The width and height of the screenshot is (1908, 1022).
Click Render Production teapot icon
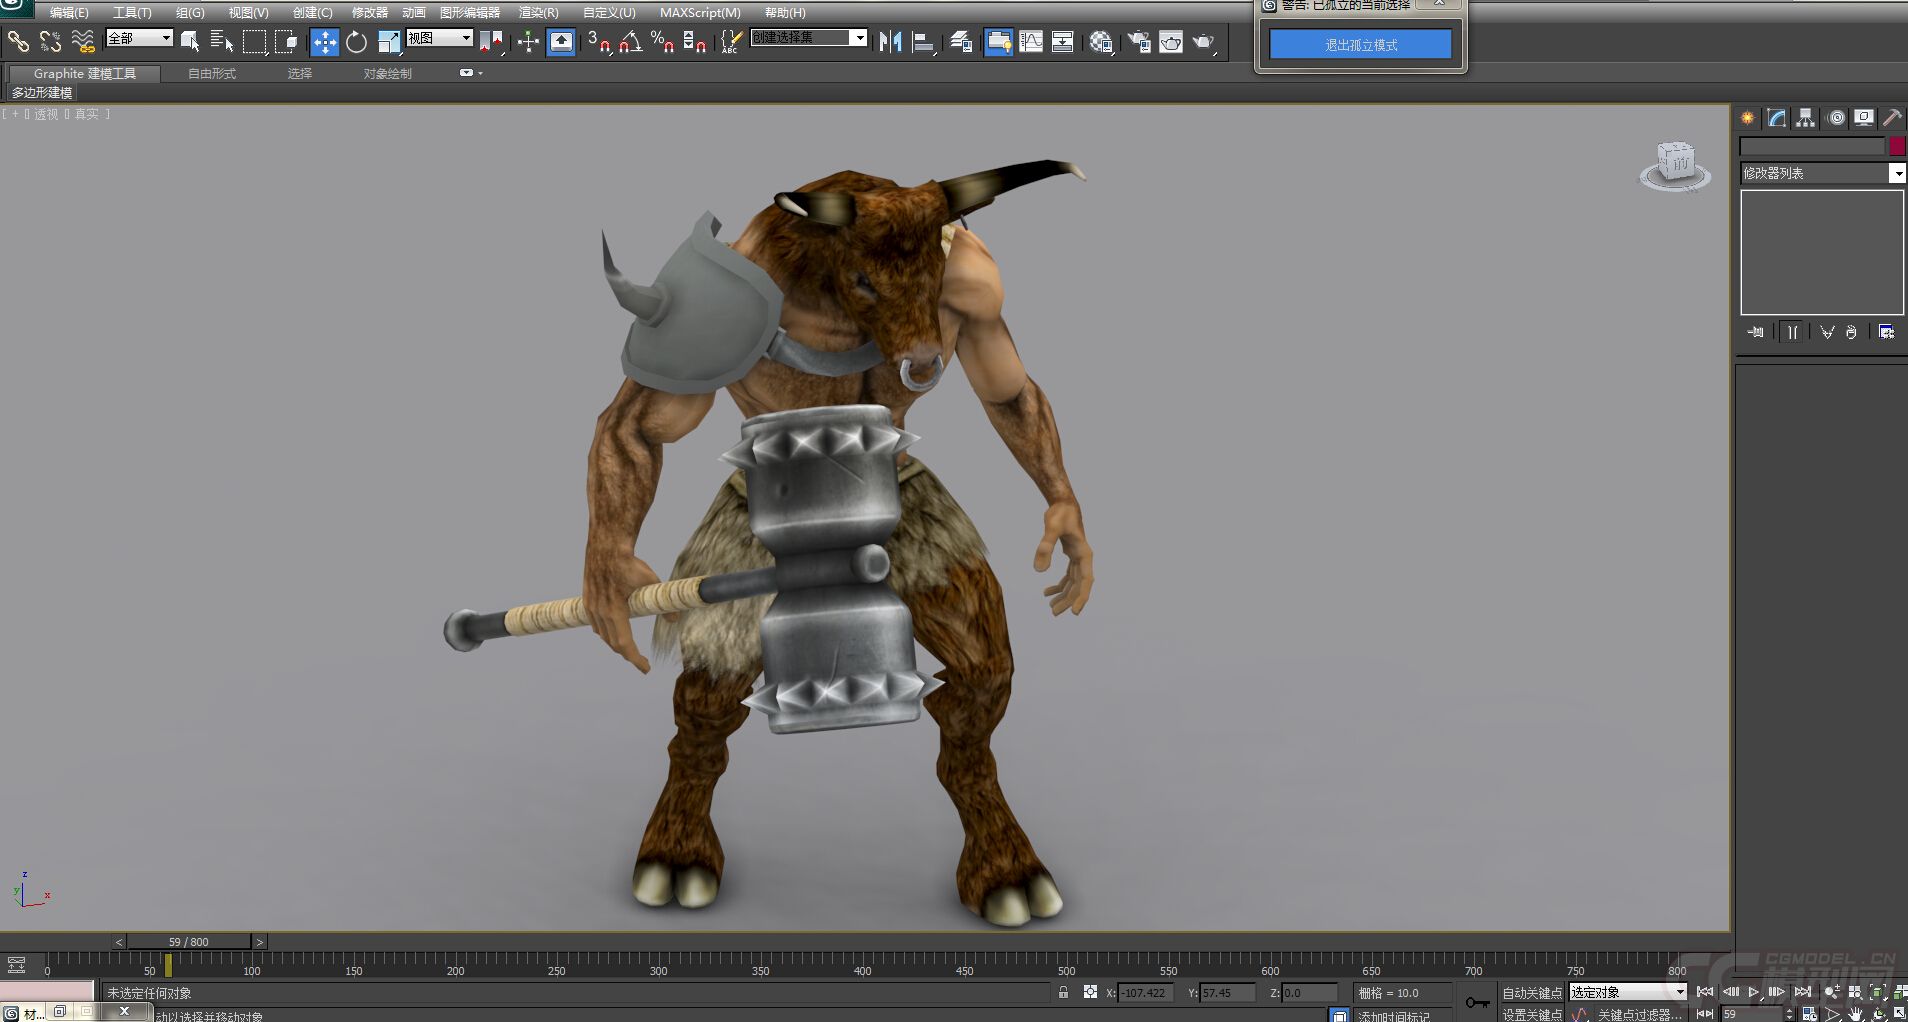point(1204,41)
